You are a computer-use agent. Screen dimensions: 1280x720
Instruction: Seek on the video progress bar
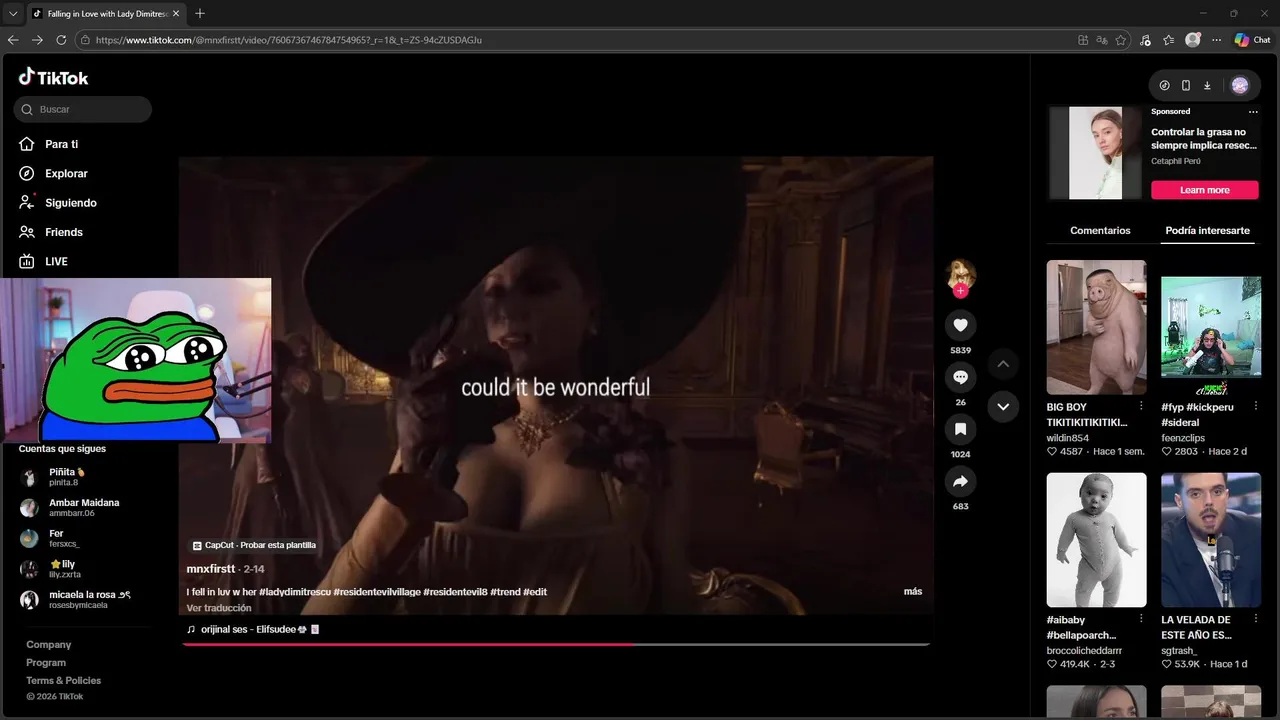click(x=555, y=644)
